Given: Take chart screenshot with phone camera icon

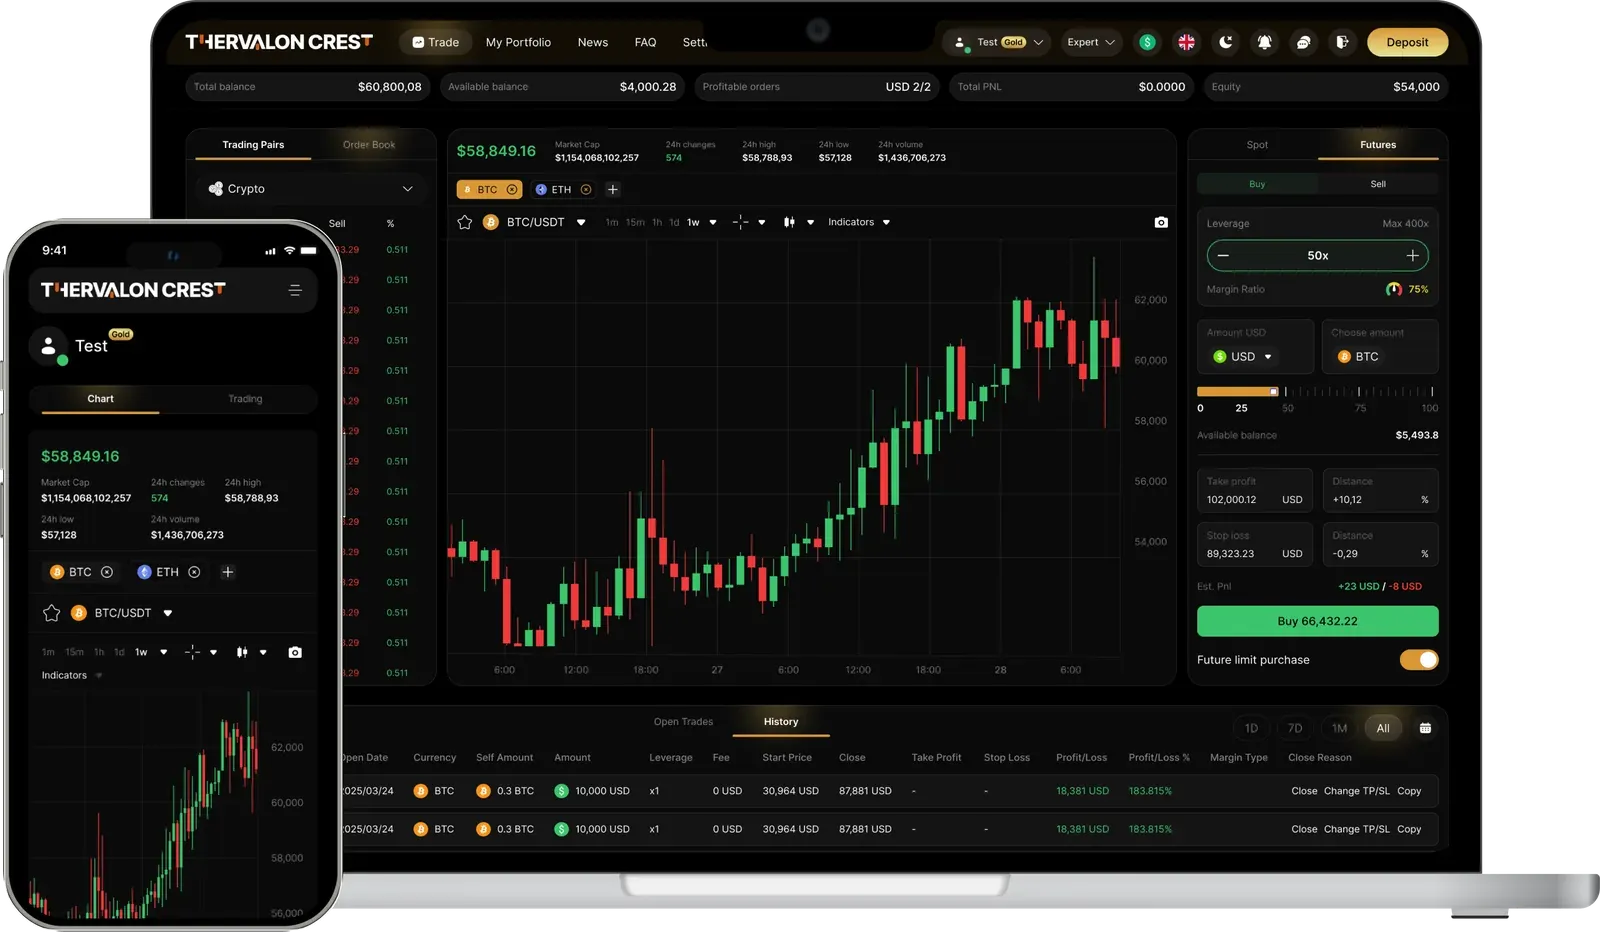Looking at the screenshot, I should point(295,652).
